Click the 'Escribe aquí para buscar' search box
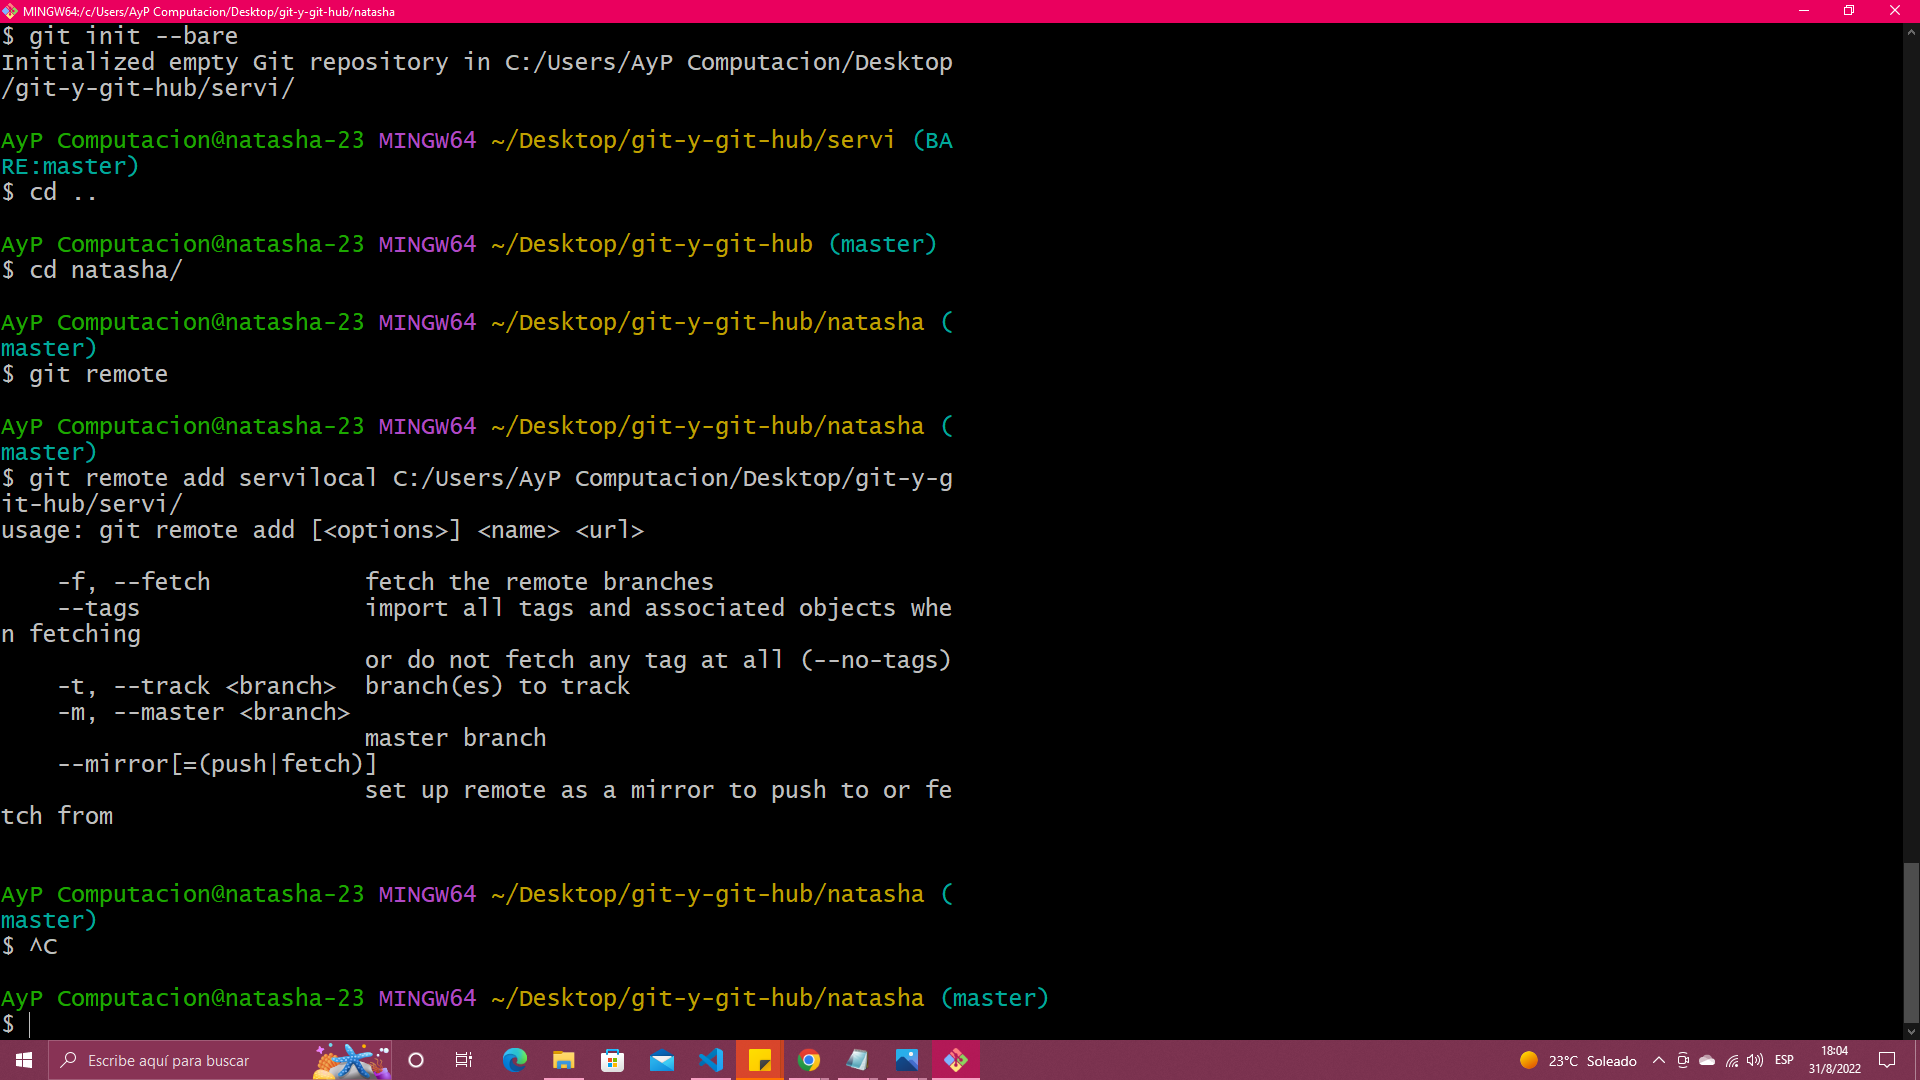Image resolution: width=1920 pixels, height=1080 pixels. (x=220, y=1060)
